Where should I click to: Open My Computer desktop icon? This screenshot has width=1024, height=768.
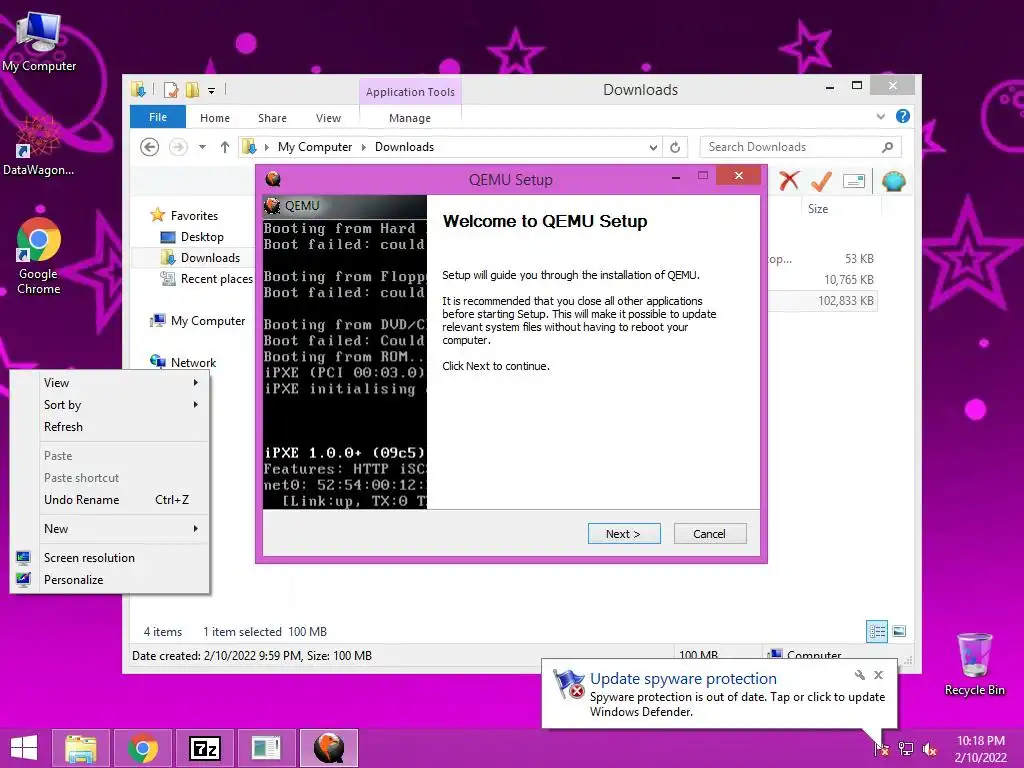point(39,41)
